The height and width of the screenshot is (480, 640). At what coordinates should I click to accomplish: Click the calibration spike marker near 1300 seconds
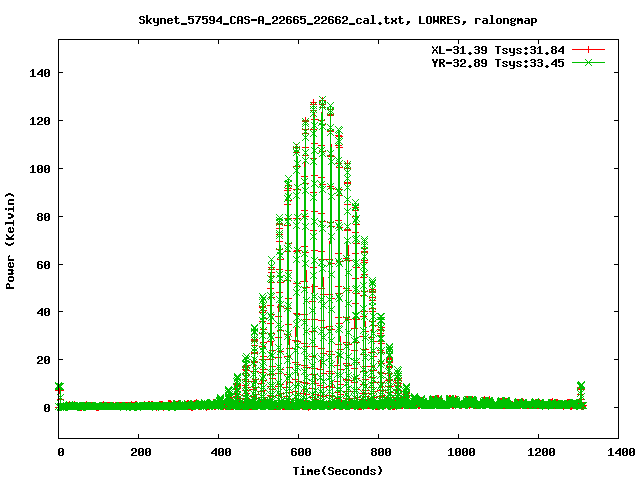(581, 385)
